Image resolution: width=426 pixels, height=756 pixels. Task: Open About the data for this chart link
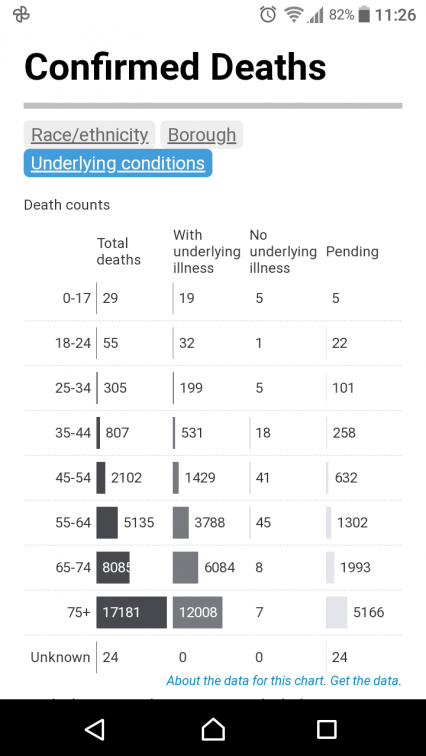click(245, 681)
